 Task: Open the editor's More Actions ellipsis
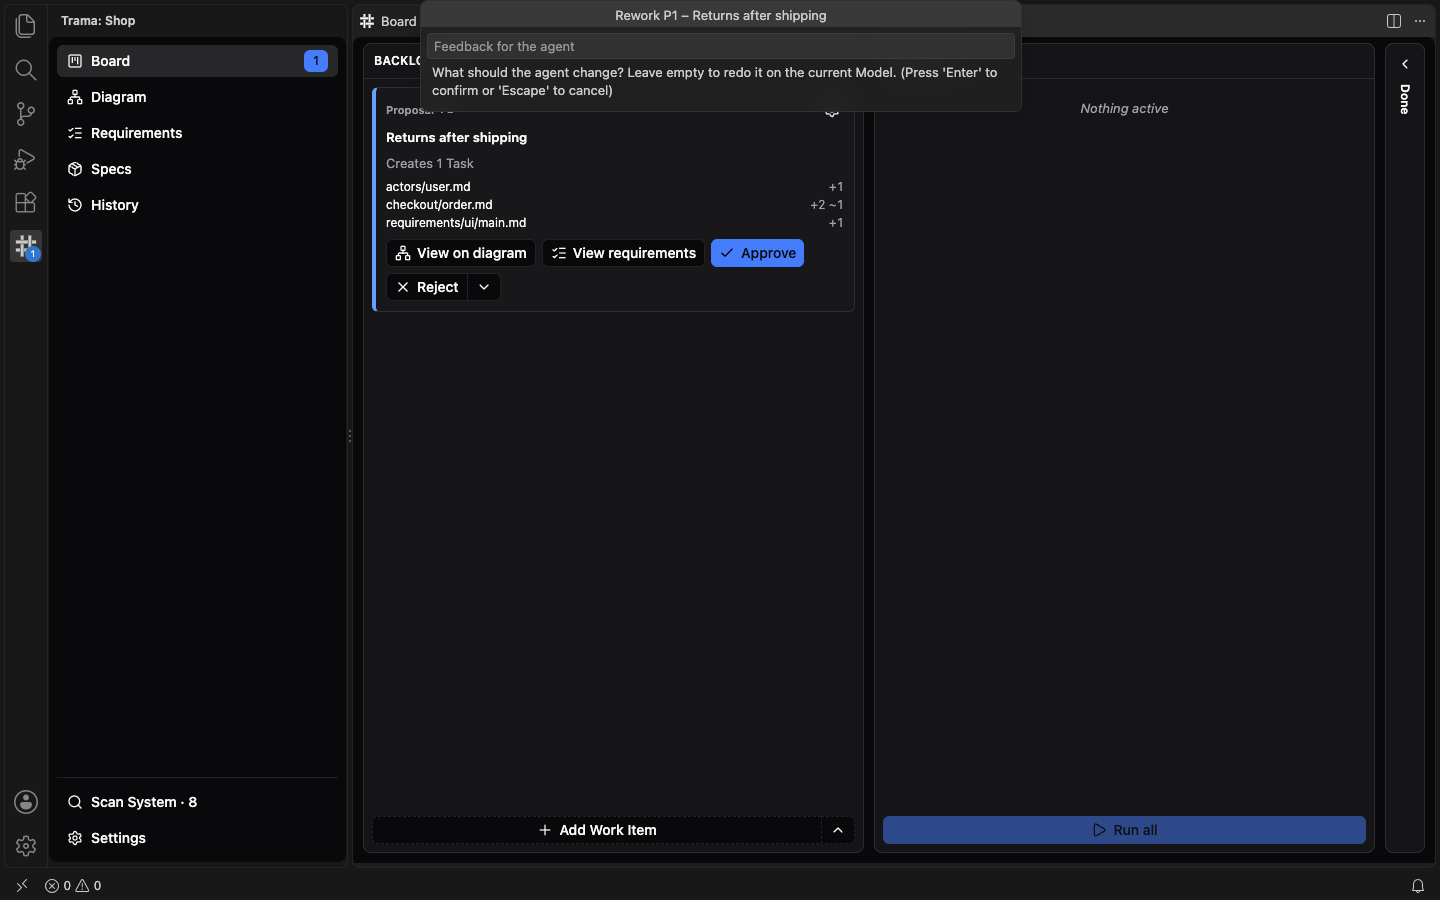[1420, 21]
